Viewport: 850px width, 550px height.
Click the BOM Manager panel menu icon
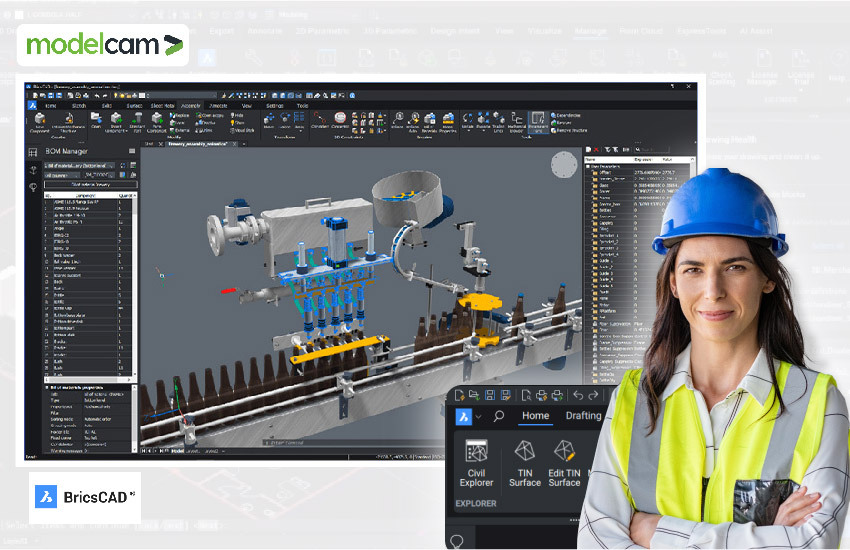point(132,151)
